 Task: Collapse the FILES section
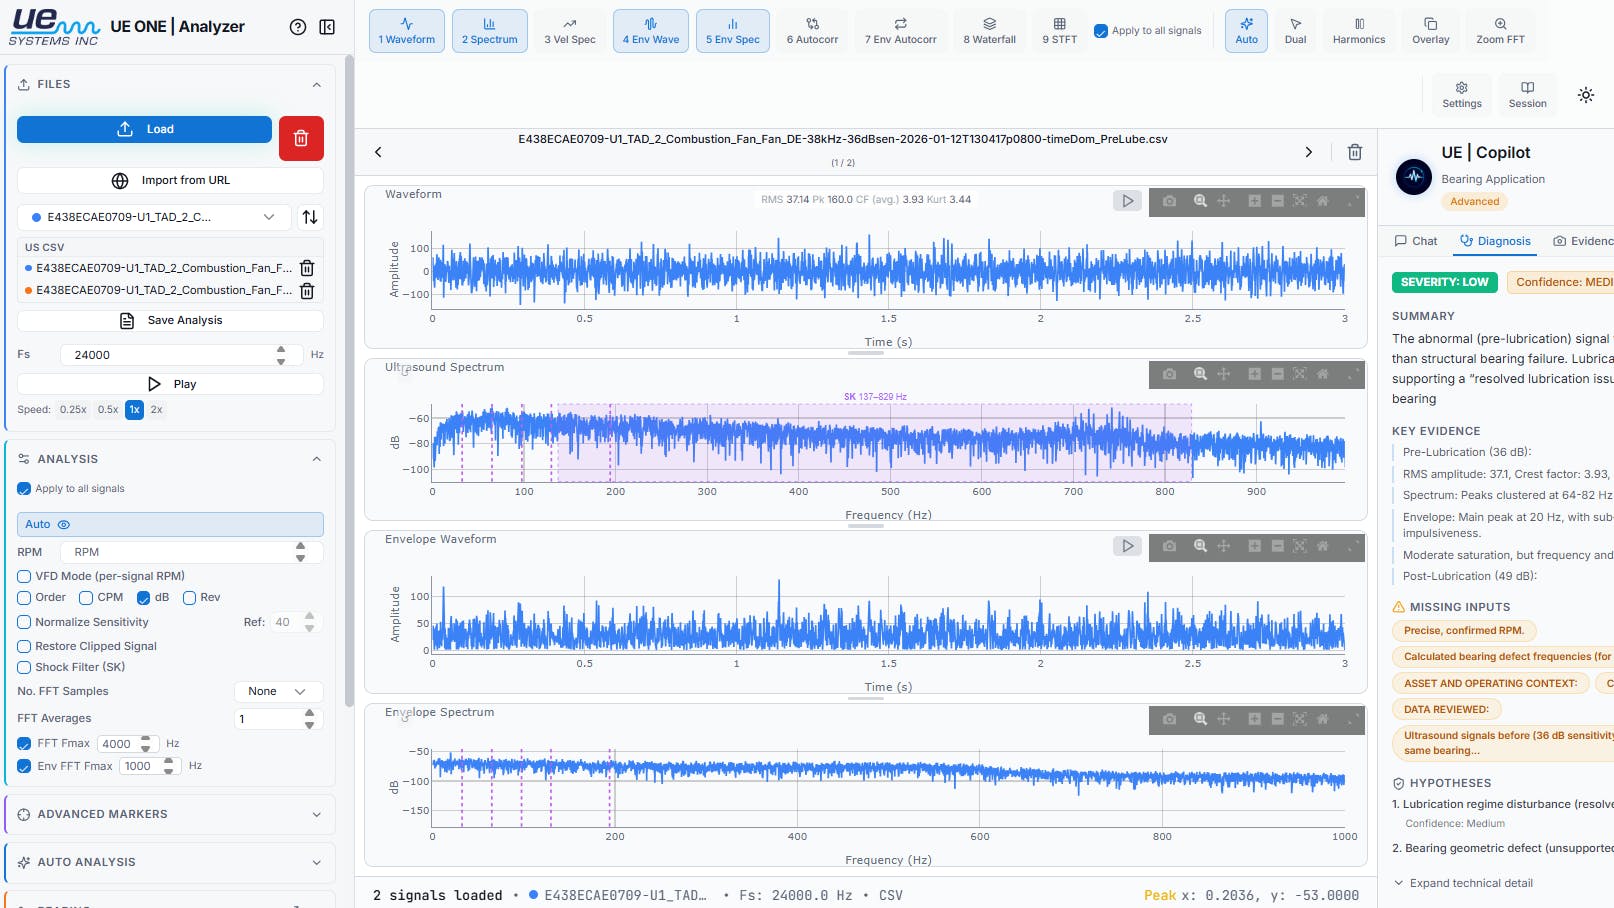316,85
